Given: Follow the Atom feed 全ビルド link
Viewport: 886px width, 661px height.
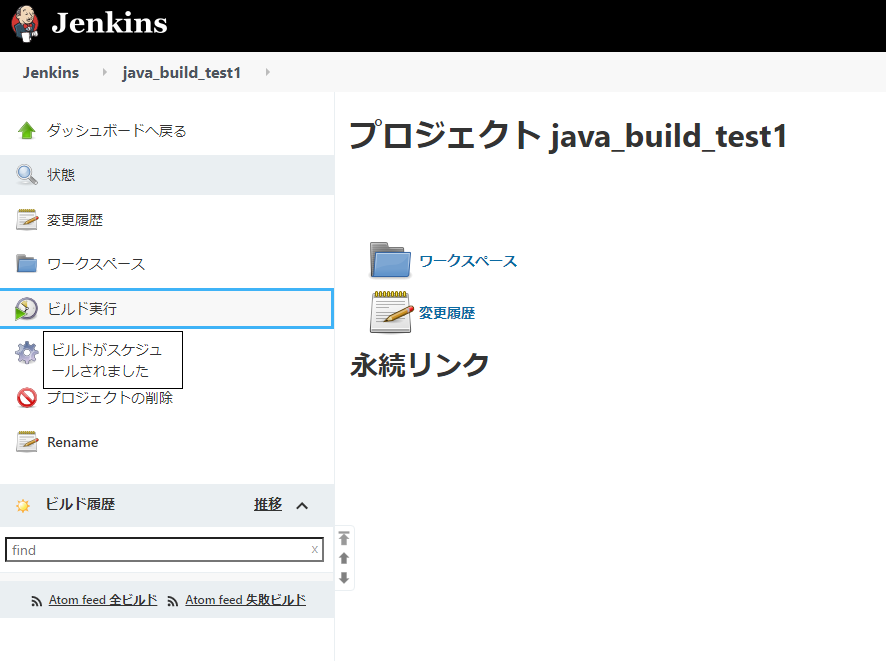Looking at the screenshot, I should click(x=102, y=598).
